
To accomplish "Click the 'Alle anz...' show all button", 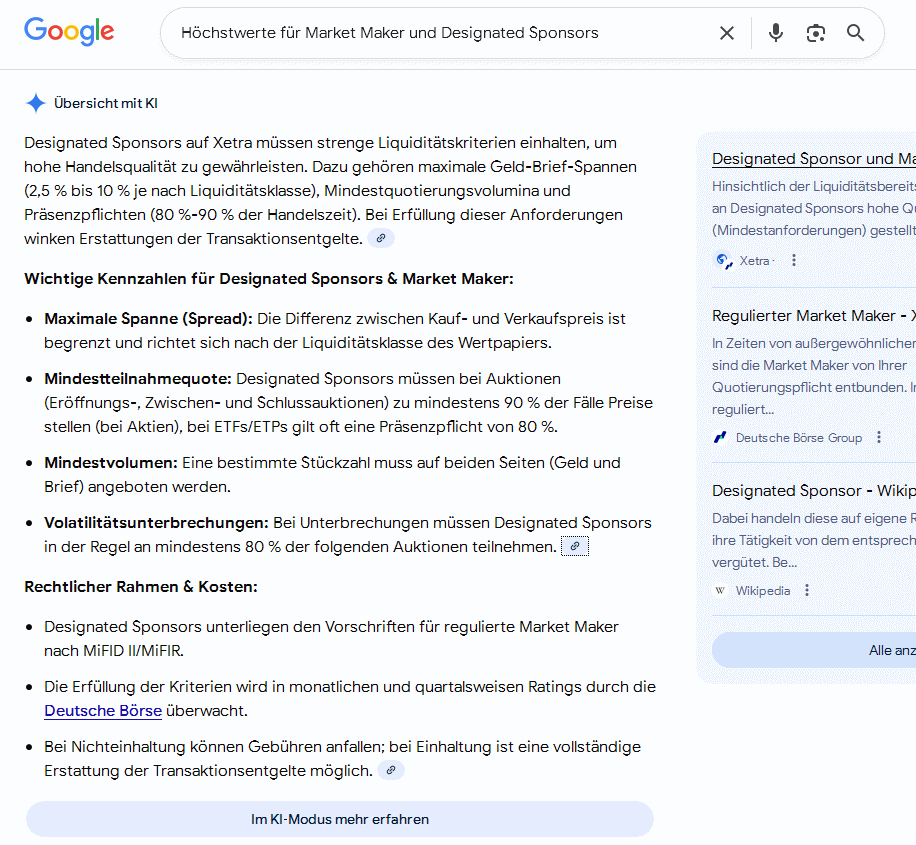I will click(814, 650).
